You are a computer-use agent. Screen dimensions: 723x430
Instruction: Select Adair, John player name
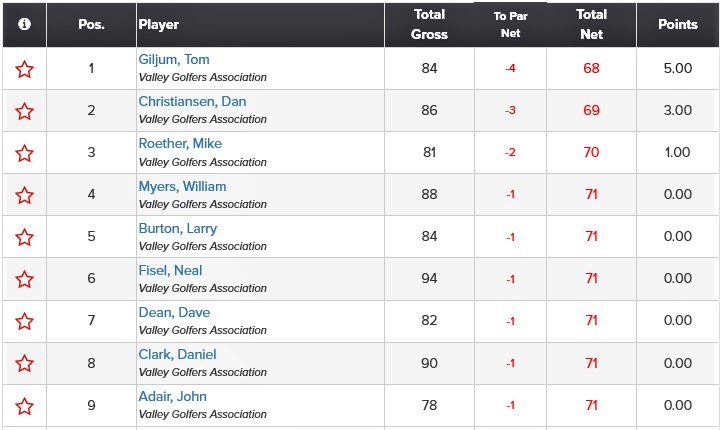tap(172, 396)
